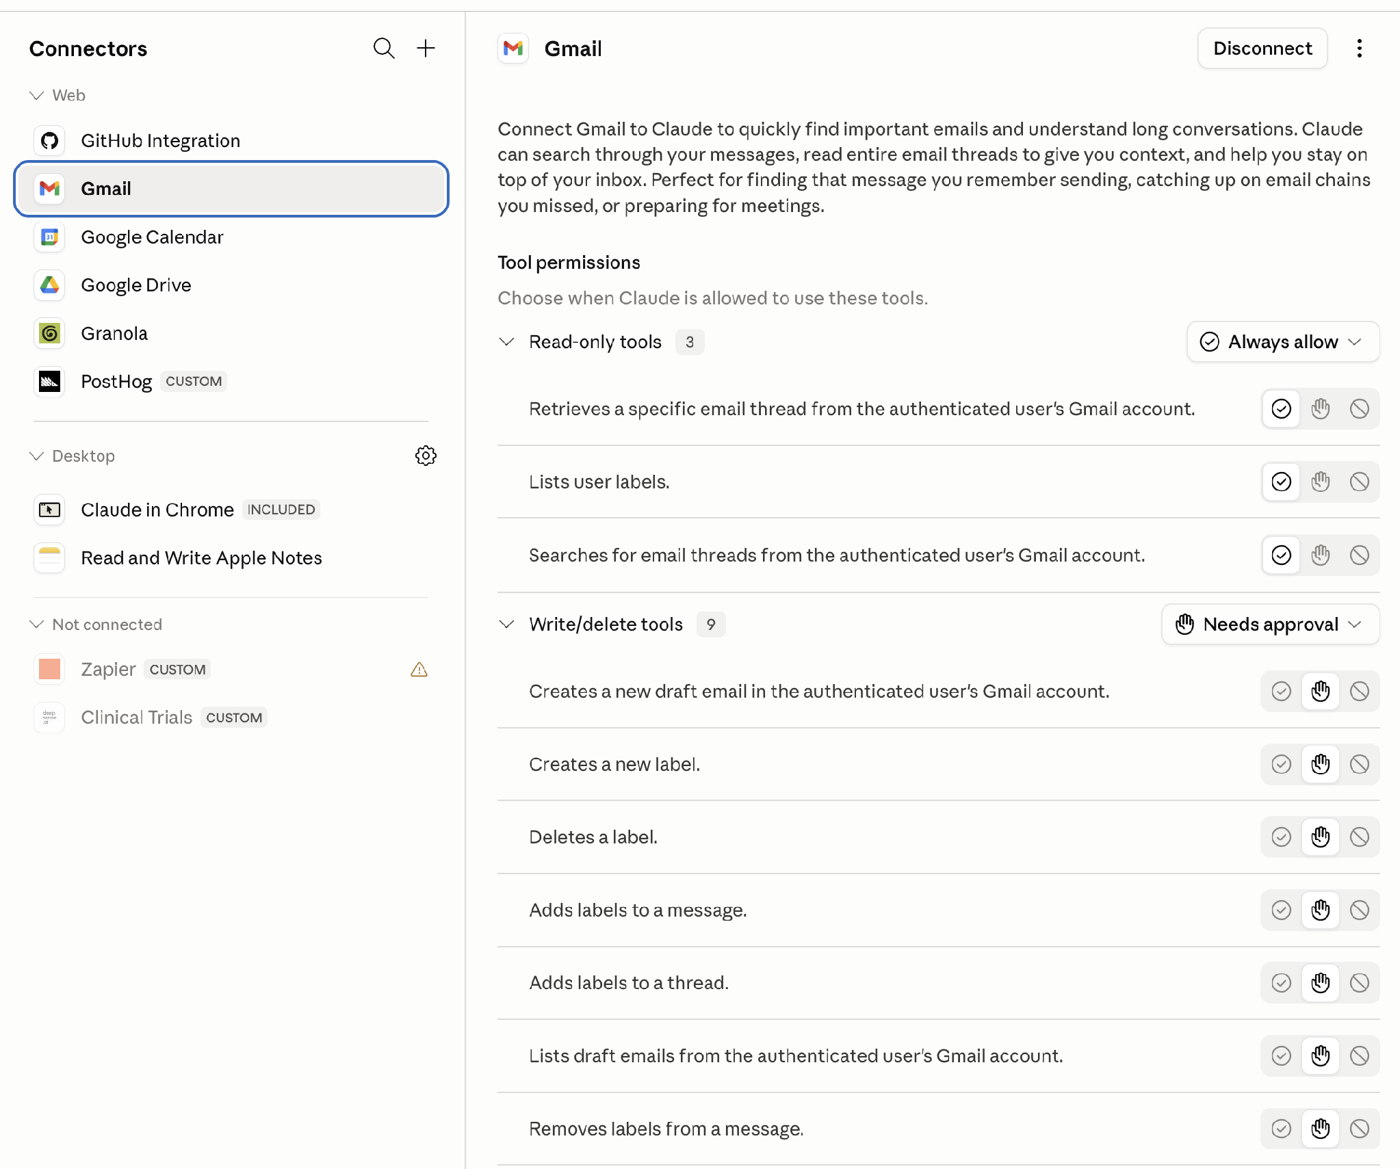Collapse the Web connectors group
The height and width of the screenshot is (1169, 1400).
click(37, 95)
